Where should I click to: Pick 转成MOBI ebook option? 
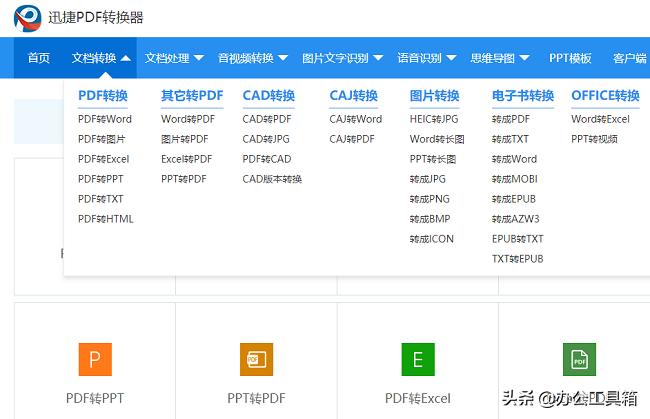[514, 179]
